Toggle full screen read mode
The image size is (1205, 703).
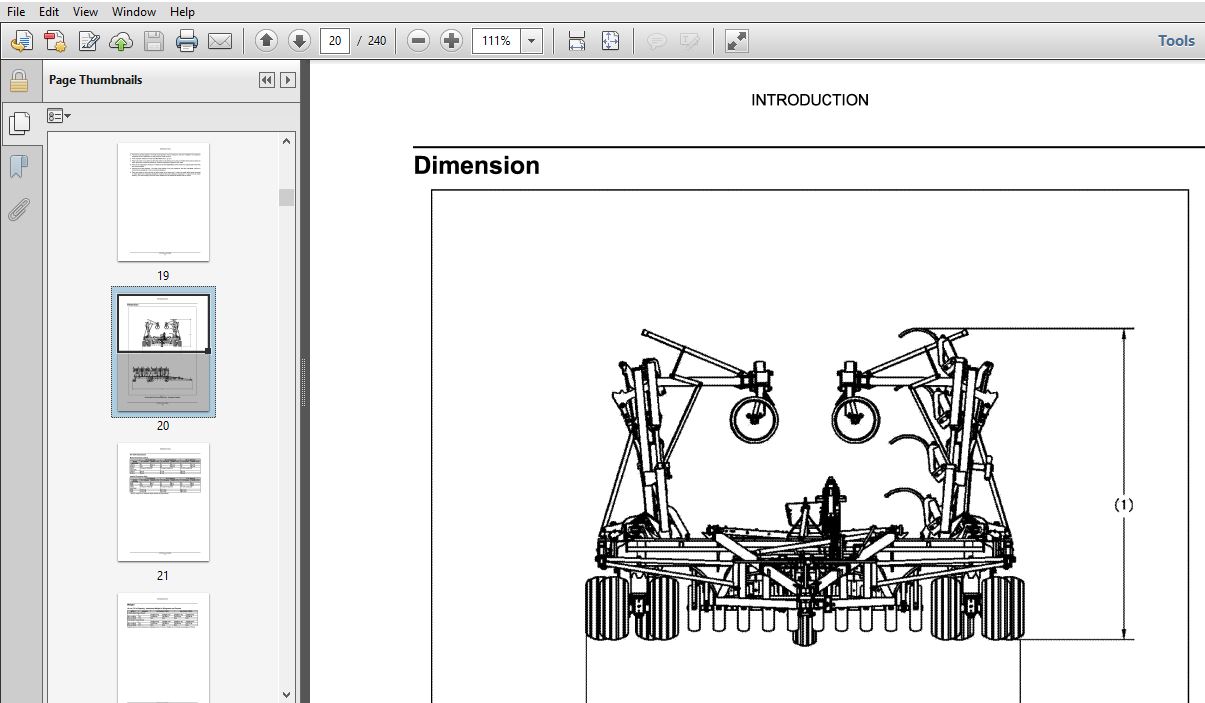[736, 41]
